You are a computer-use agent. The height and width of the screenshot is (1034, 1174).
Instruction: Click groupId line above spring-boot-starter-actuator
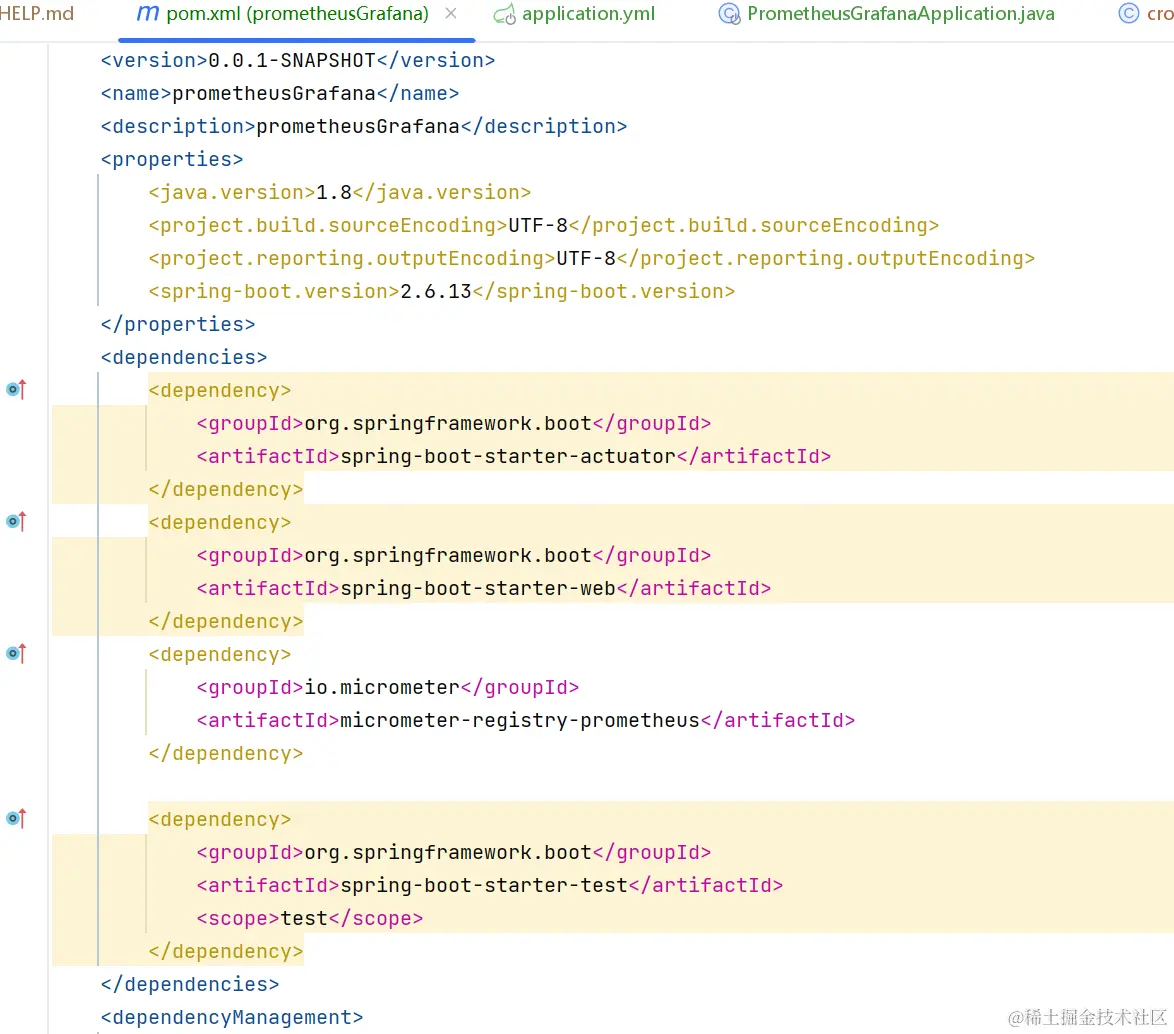(x=454, y=424)
